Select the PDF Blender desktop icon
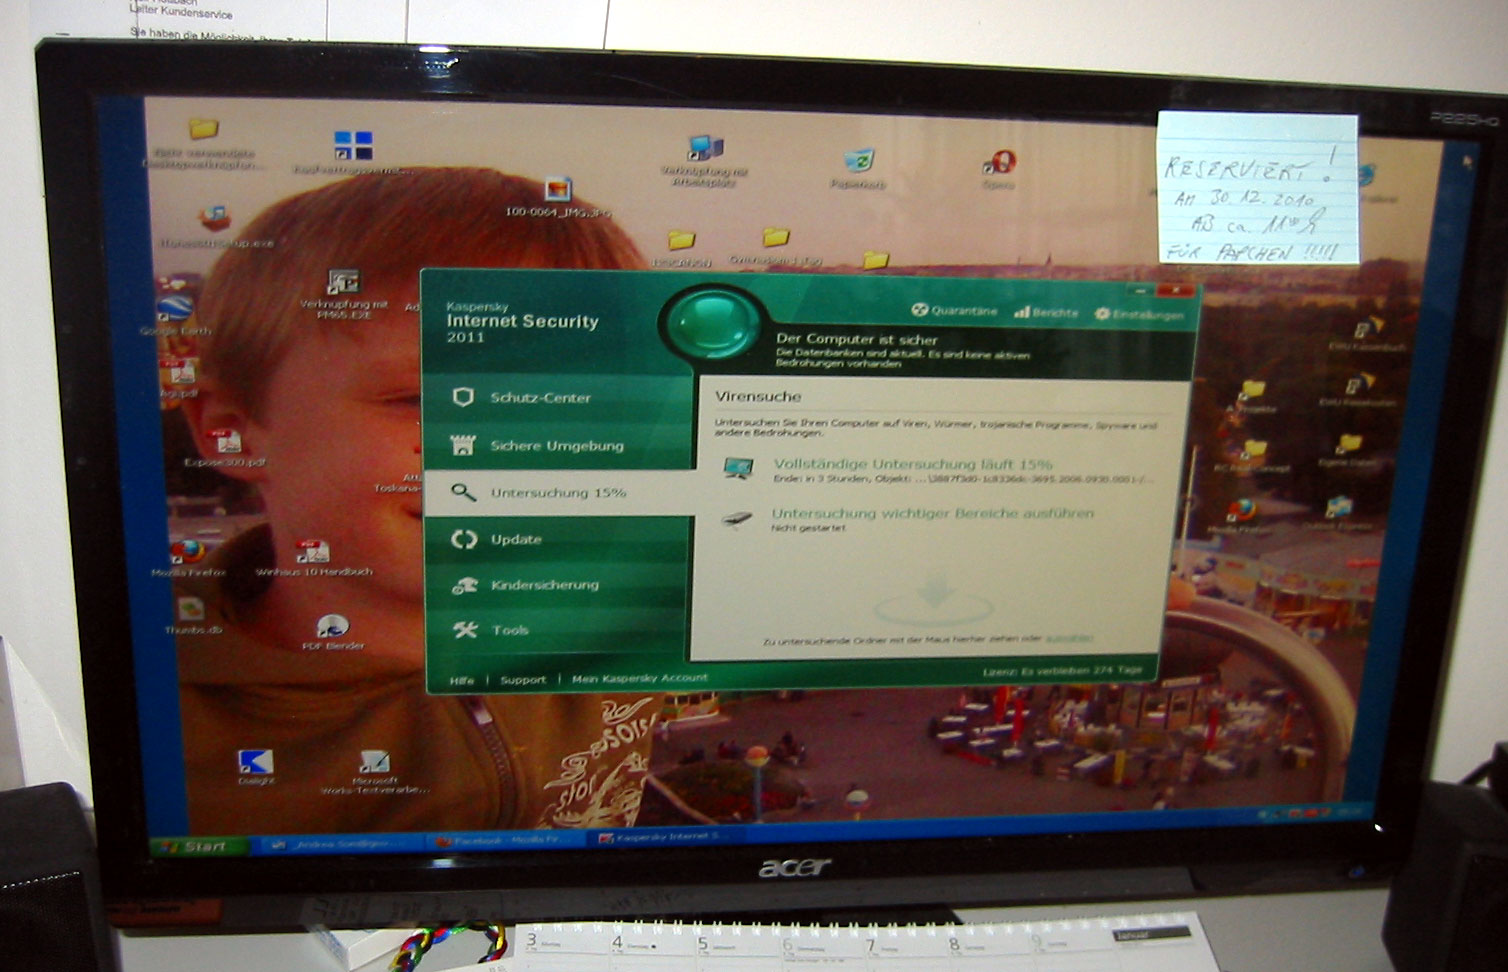 (333, 633)
